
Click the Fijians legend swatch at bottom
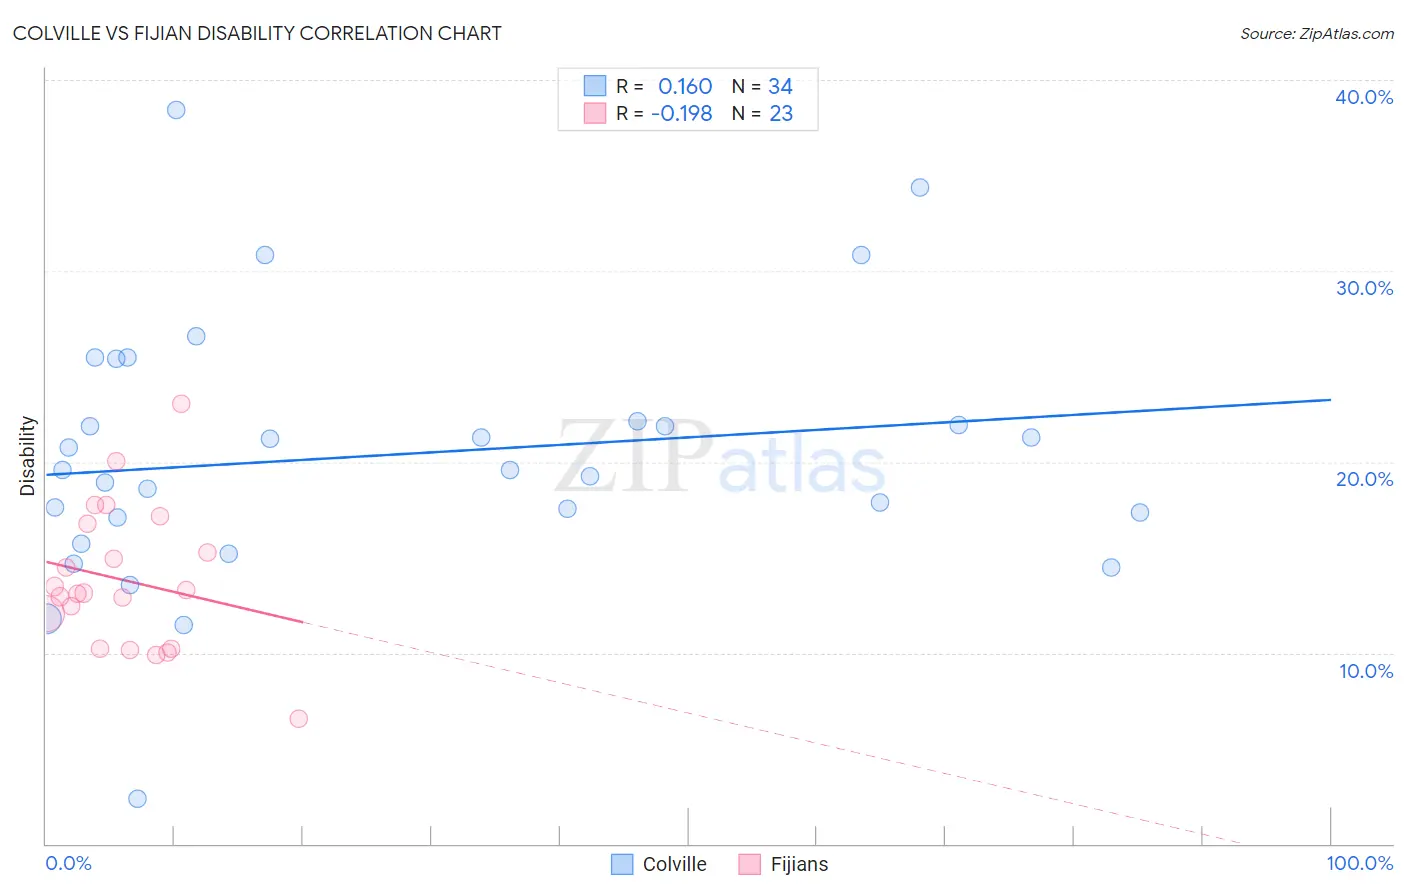pos(750,864)
